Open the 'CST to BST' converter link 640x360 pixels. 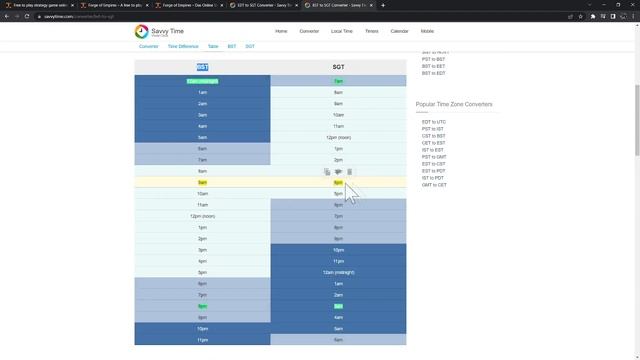[x=433, y=136]
